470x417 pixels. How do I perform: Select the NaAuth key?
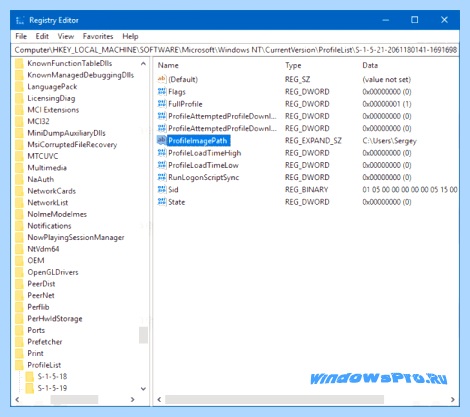[41, 179]
